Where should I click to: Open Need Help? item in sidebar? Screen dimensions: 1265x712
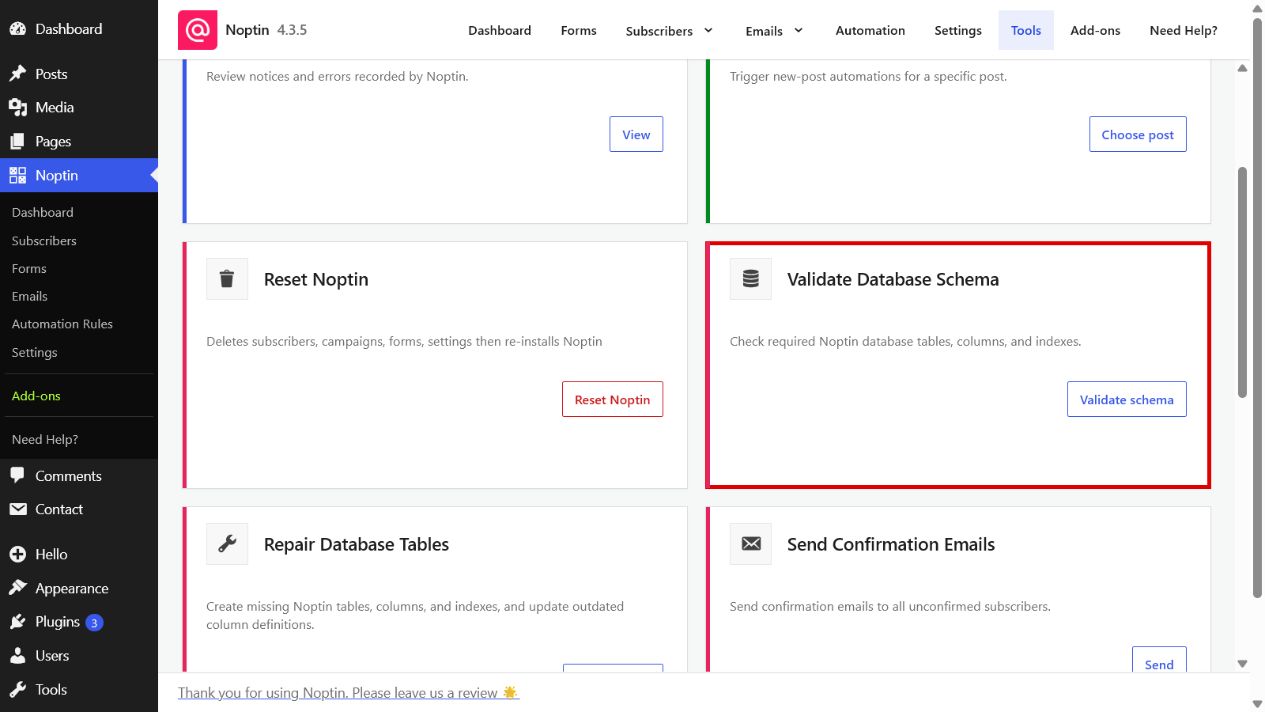click(44, 439)
